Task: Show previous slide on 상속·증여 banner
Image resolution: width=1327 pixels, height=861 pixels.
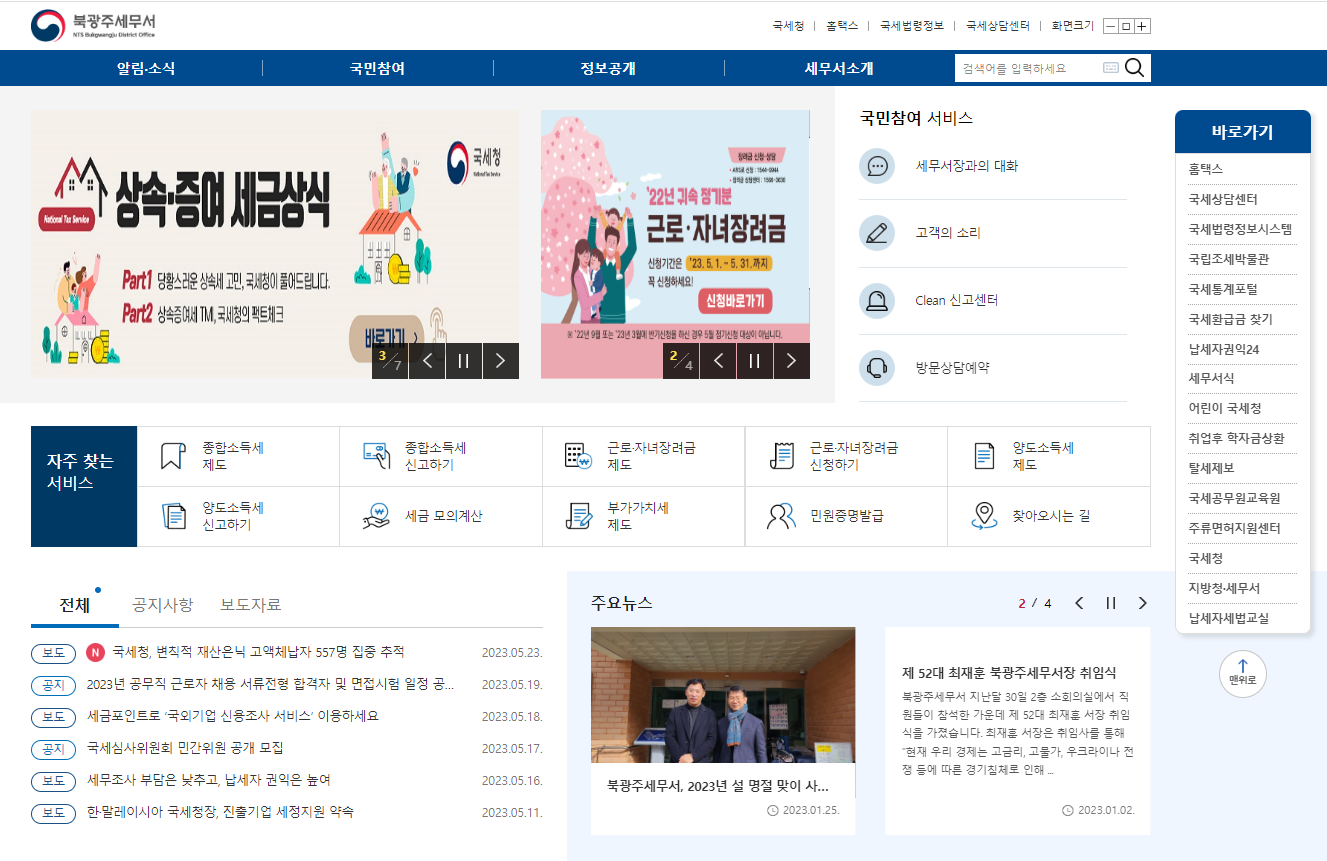Action: [427, 361]
